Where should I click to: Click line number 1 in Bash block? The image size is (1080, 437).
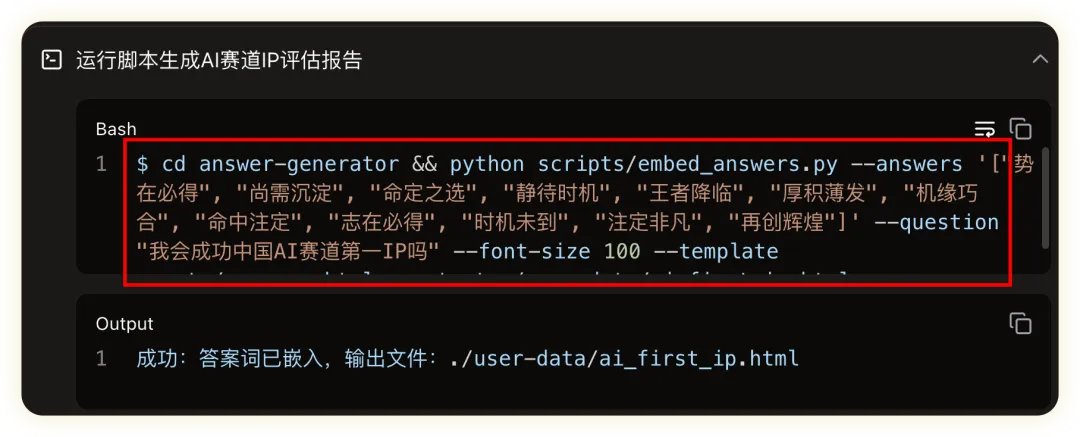[x=101, y=164]
